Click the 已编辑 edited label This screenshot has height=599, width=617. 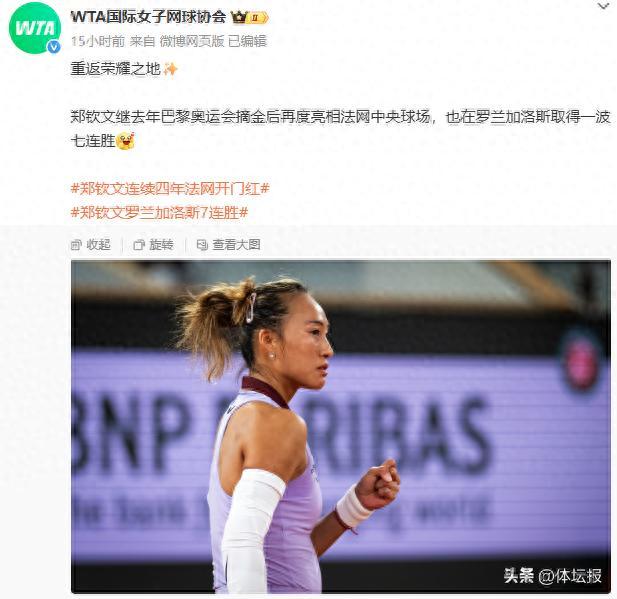click(248, 41)
